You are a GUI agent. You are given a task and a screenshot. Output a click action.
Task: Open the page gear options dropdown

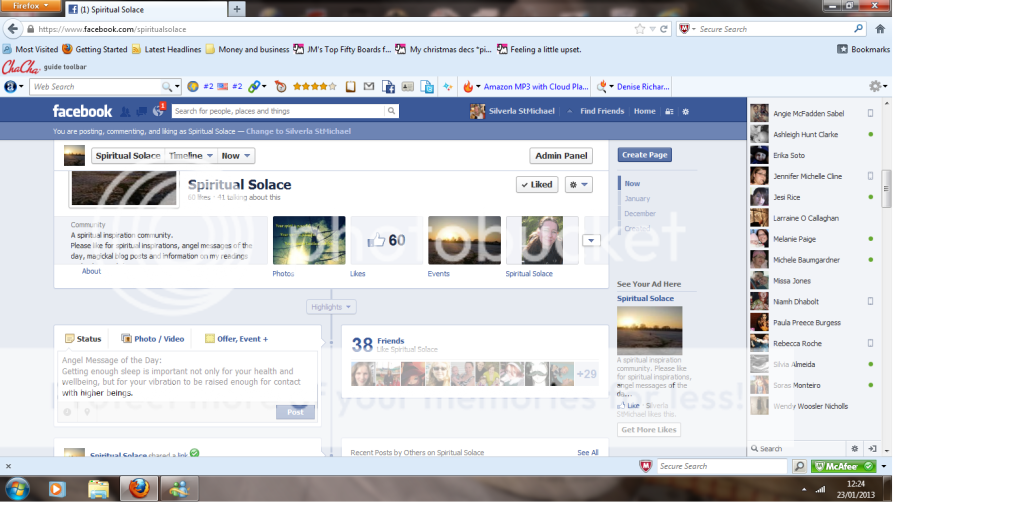point(578,184)
